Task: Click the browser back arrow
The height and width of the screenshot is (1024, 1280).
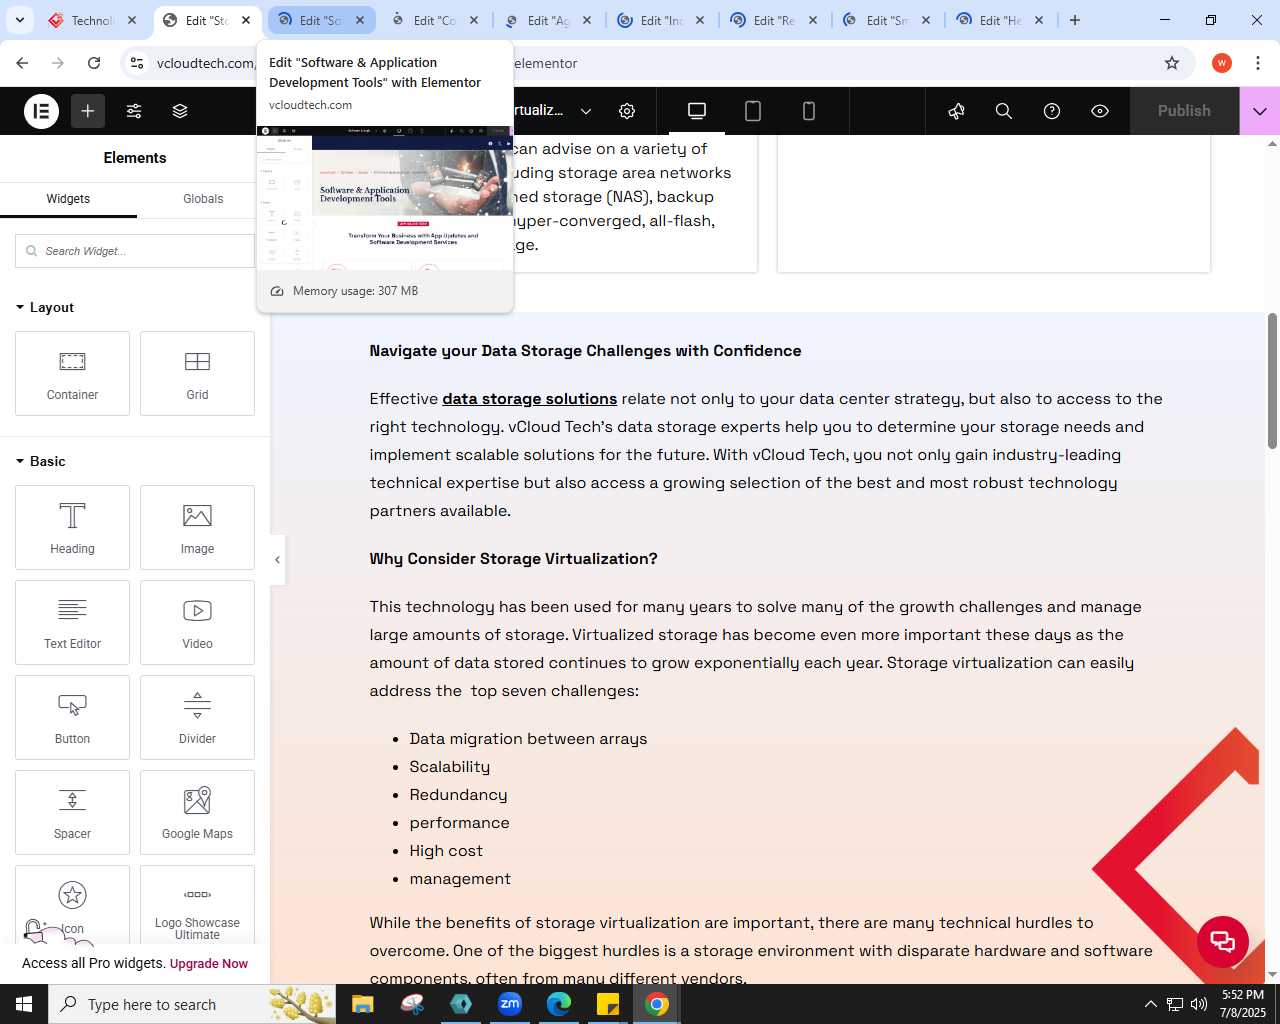Action: tap(22, 63)
